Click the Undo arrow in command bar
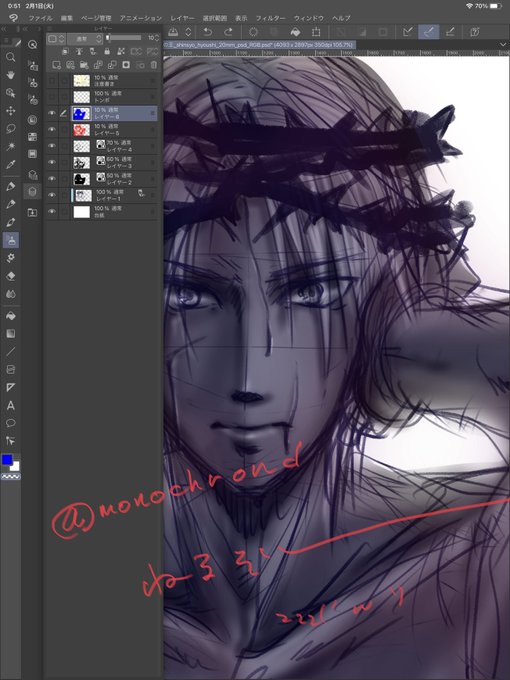The image size is (510, 680). (207, 32)
